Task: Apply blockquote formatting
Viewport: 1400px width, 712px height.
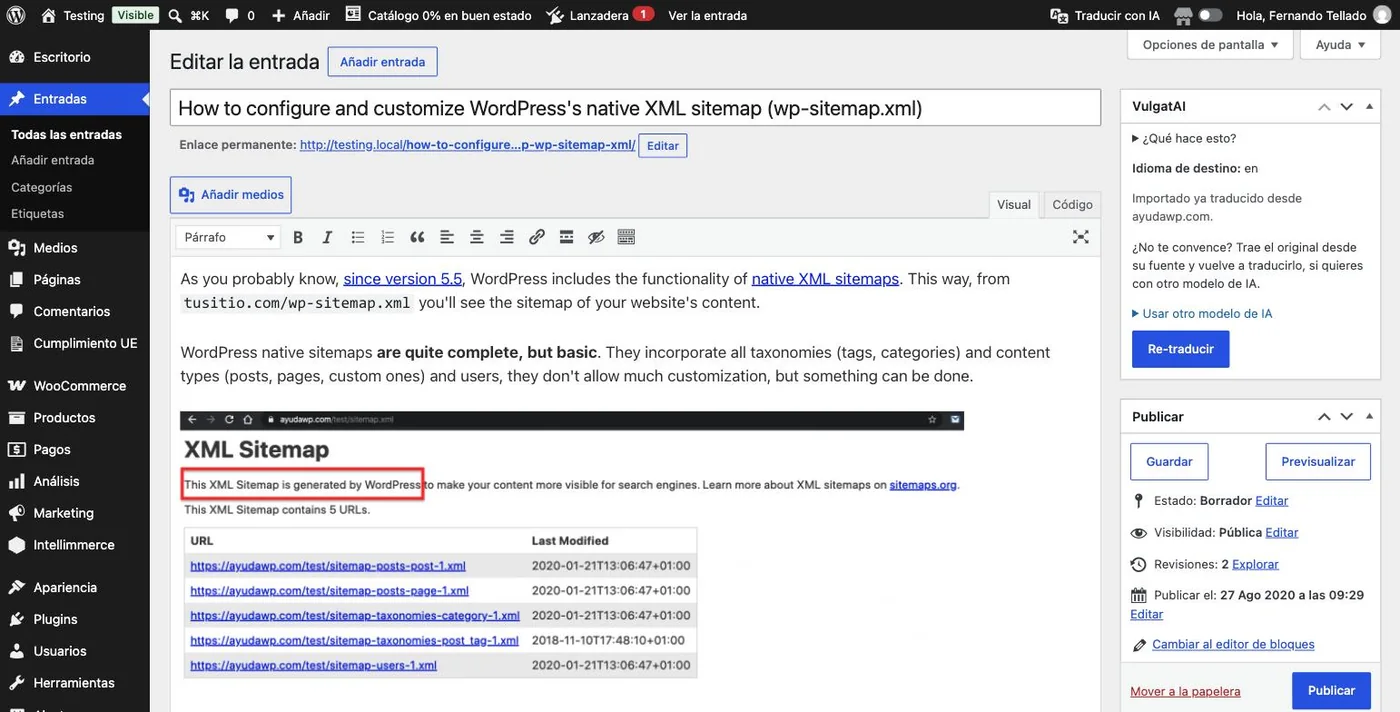Action: click(417, 237)
